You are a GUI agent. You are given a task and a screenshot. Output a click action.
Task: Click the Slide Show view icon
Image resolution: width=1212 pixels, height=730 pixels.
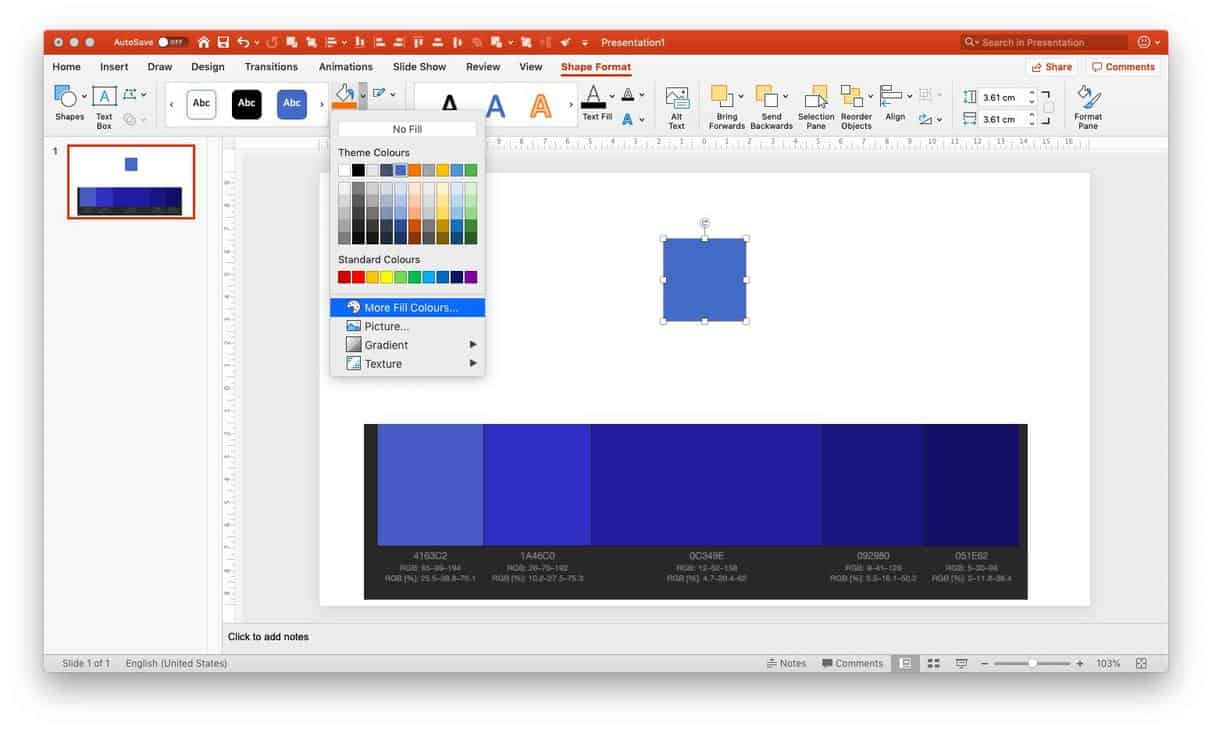coord(961,663)
